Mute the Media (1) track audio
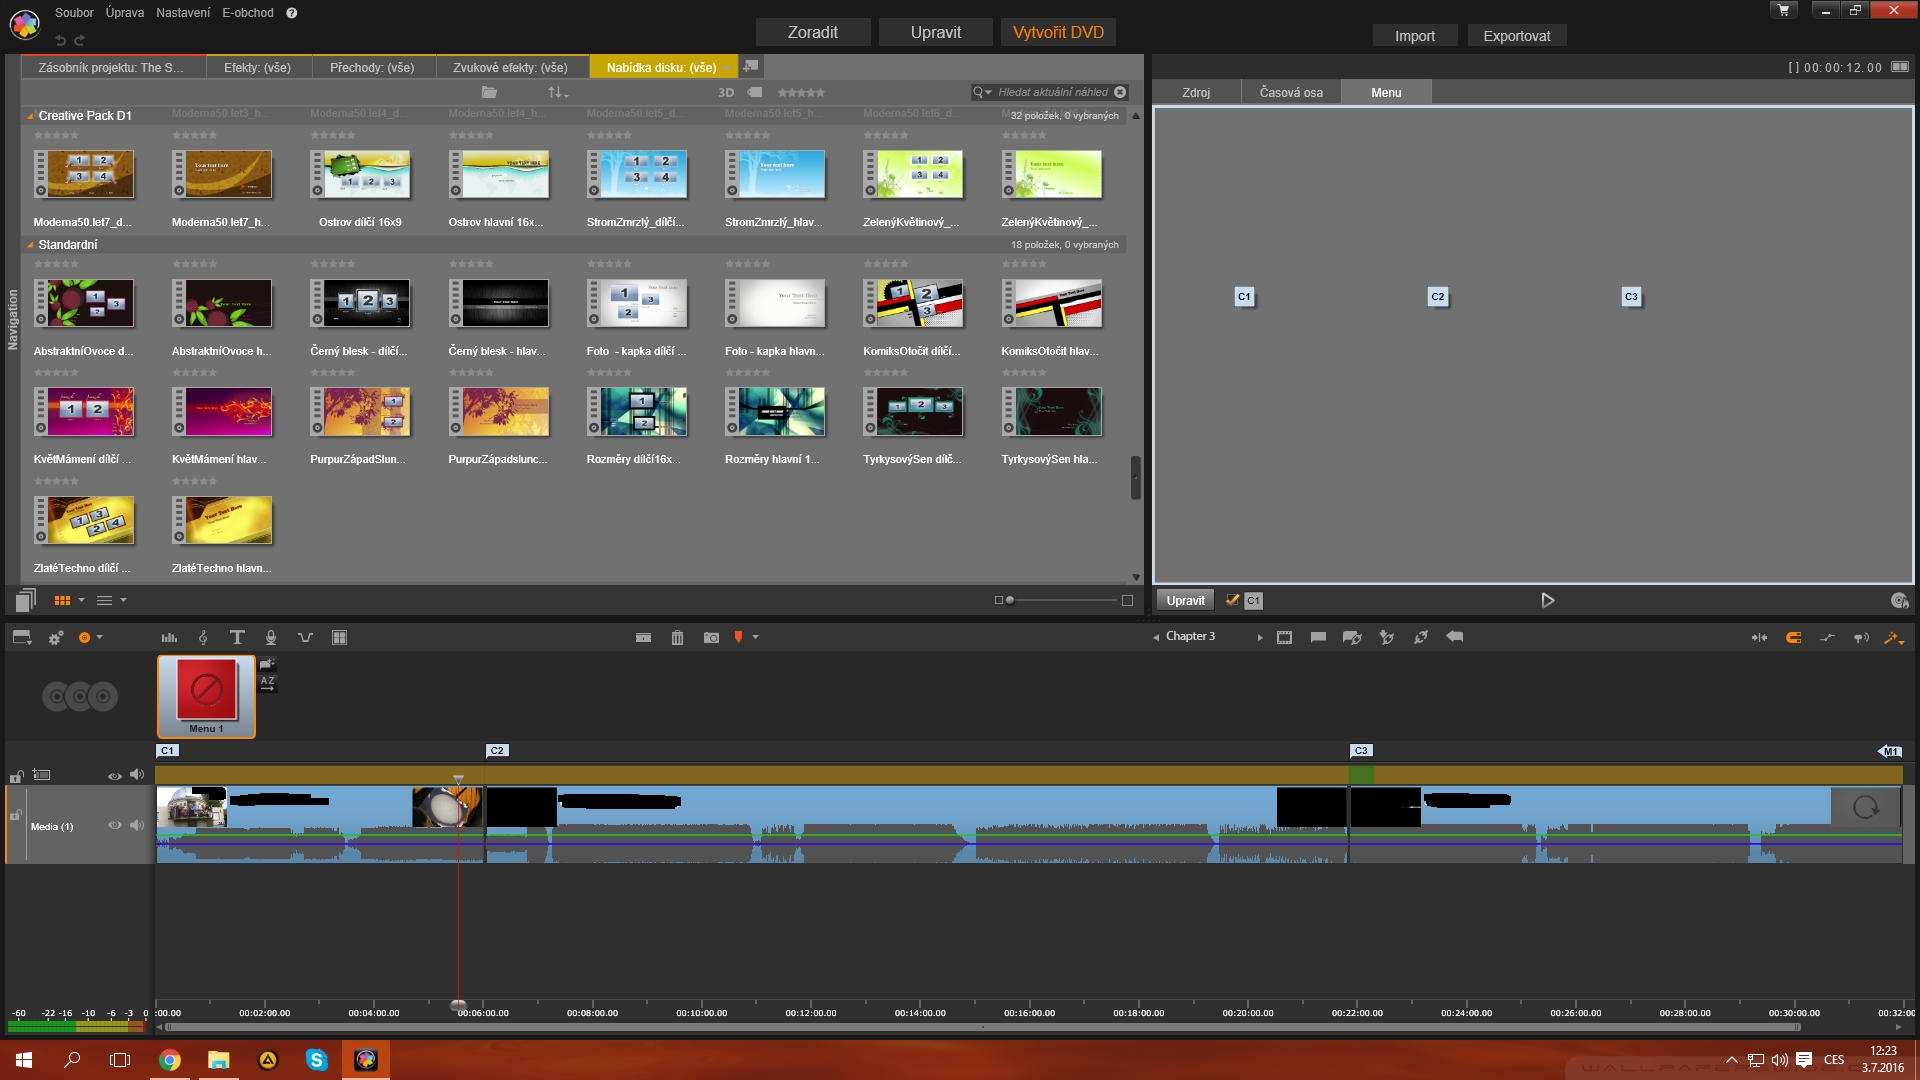This screenshot has height=1080, width=1920. point(137,825)
